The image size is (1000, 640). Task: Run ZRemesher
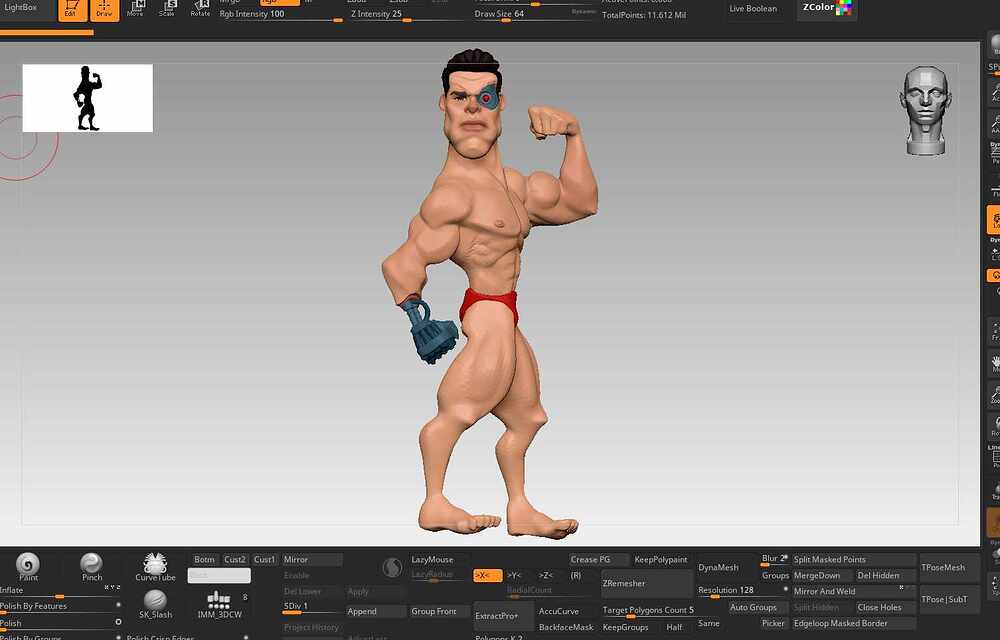(x=647, y=583)
